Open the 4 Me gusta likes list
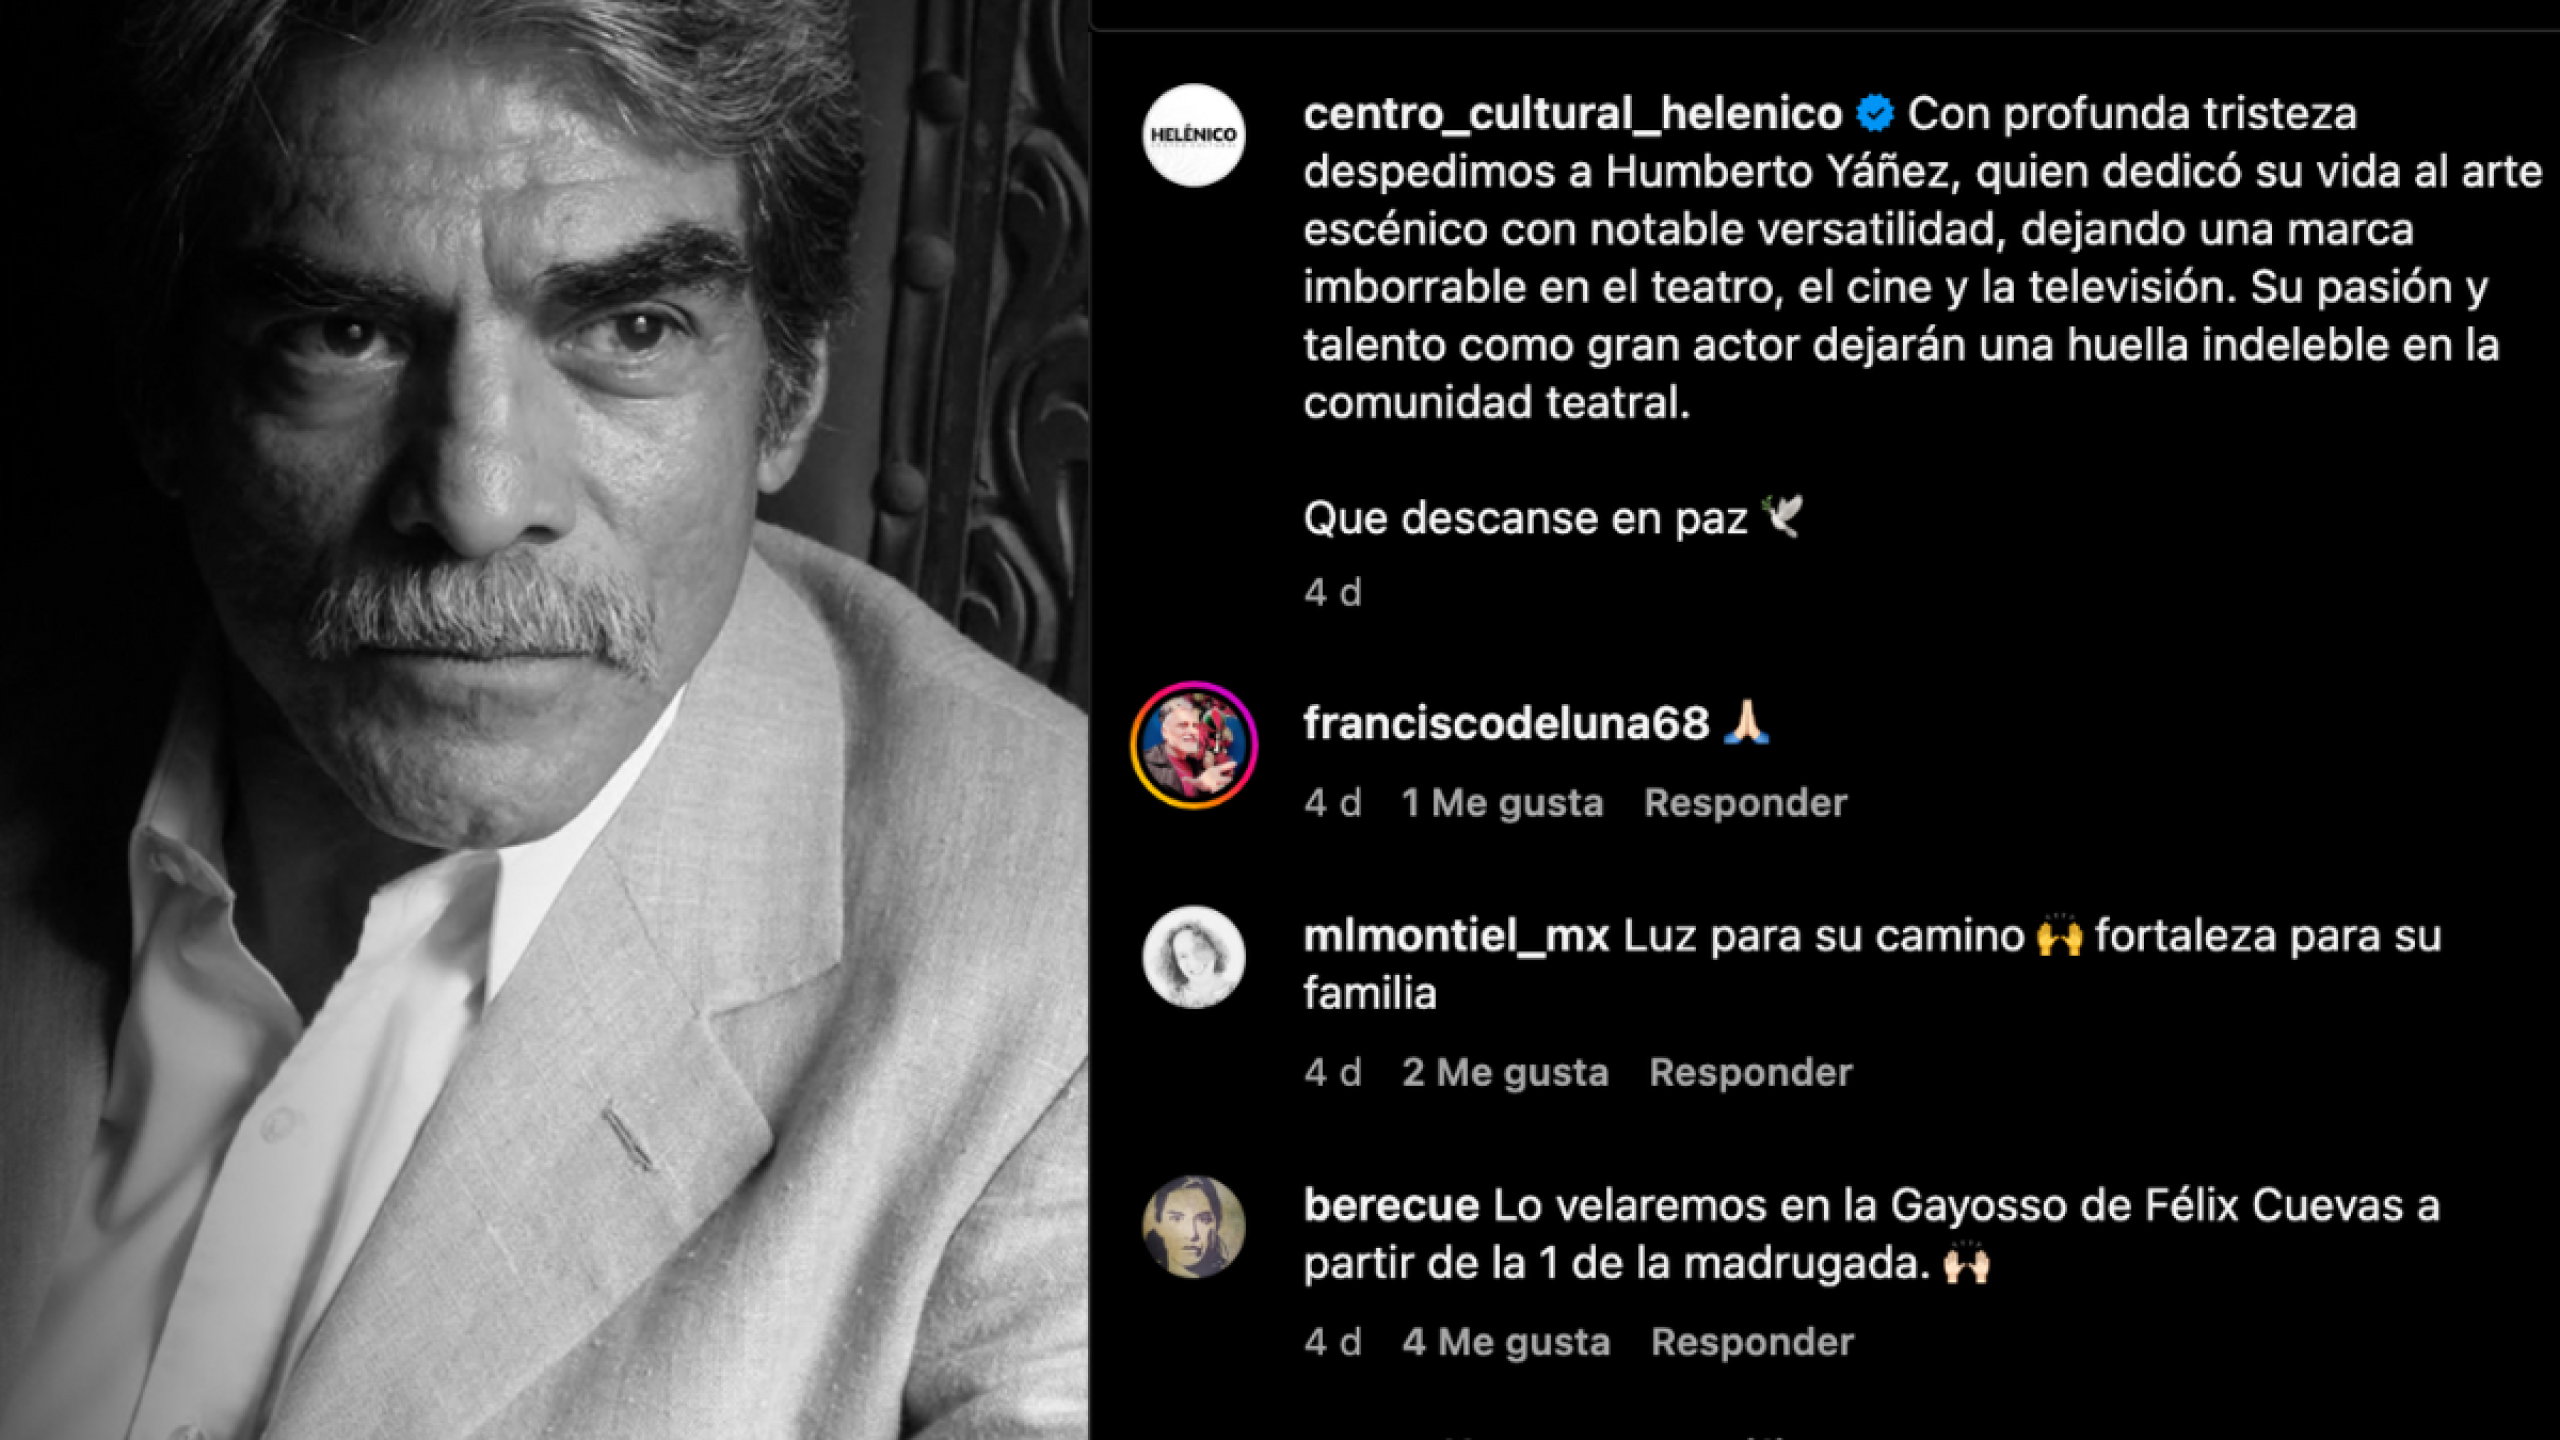This screenshot has height=1440, width=2560. coord(1506,1342)
